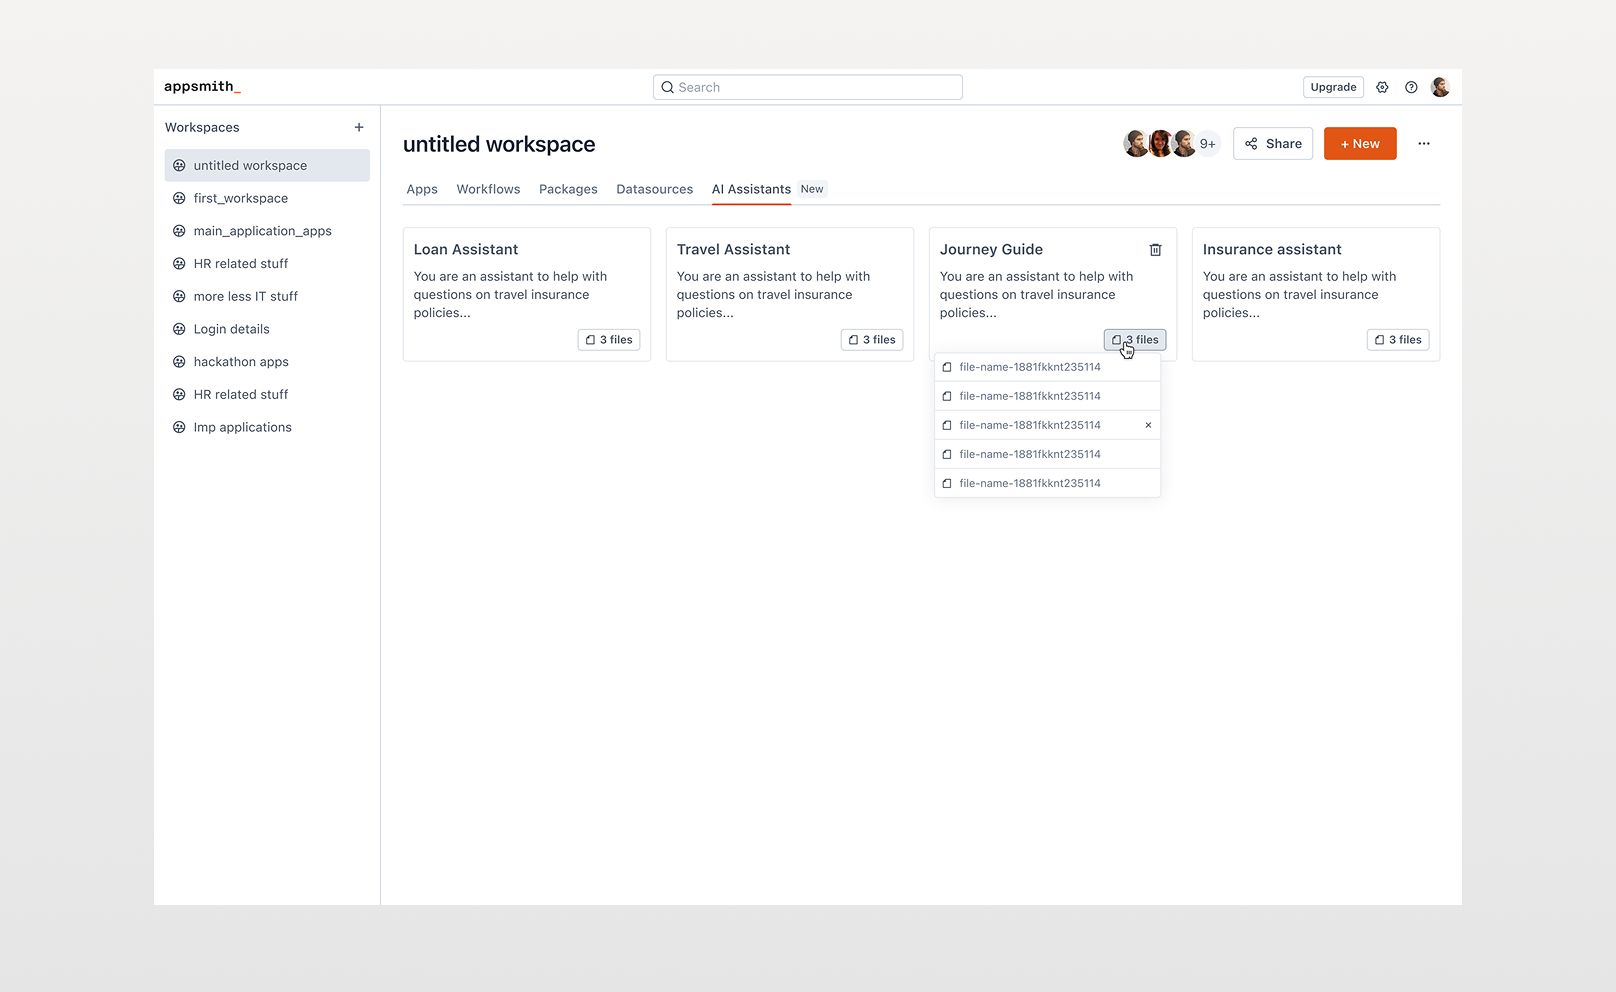Image resolution: width=1616 pixels, height=992 pixels.
Task: Open the three-dots more options menu
Action: (1424, 144)
